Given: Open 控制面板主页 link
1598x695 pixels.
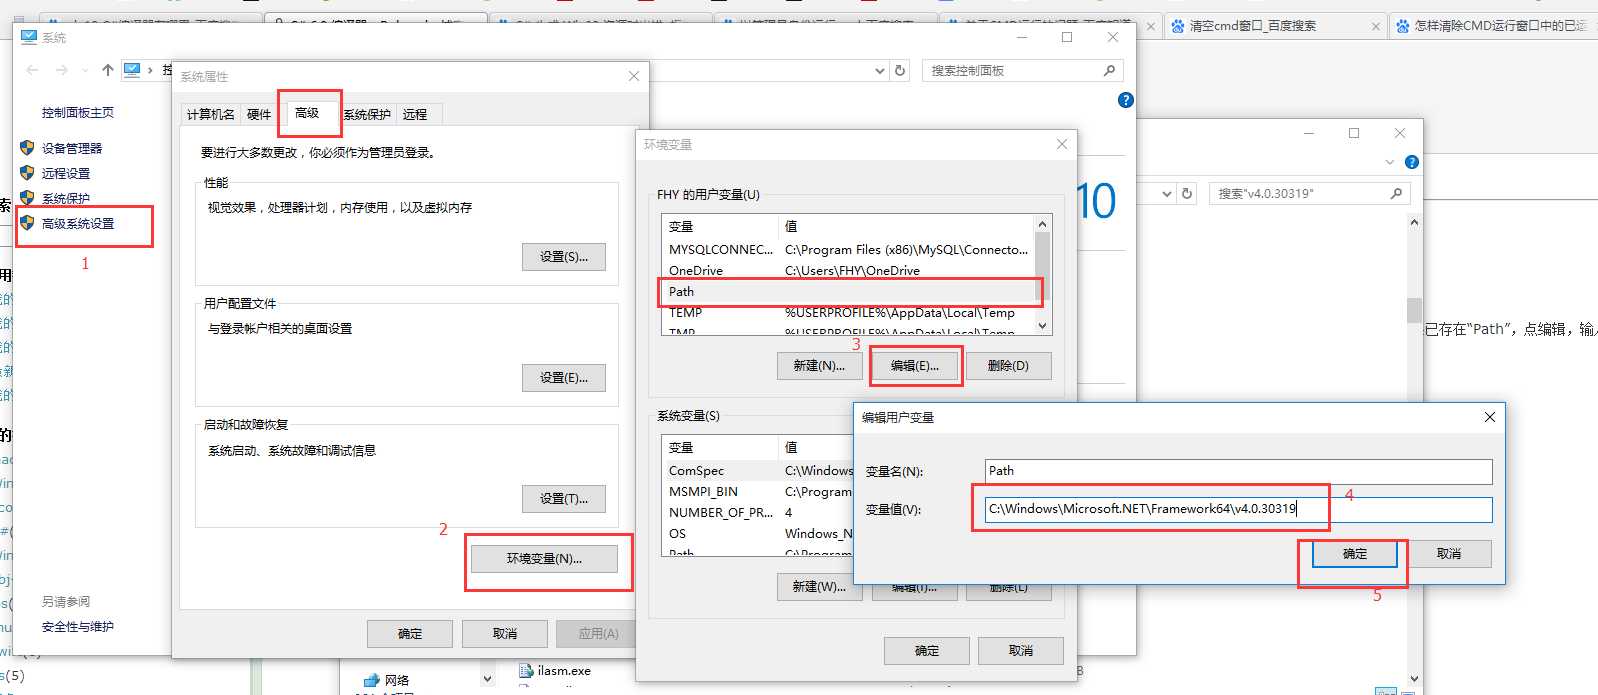Looking at the screenshot, I should click(78, 113).
